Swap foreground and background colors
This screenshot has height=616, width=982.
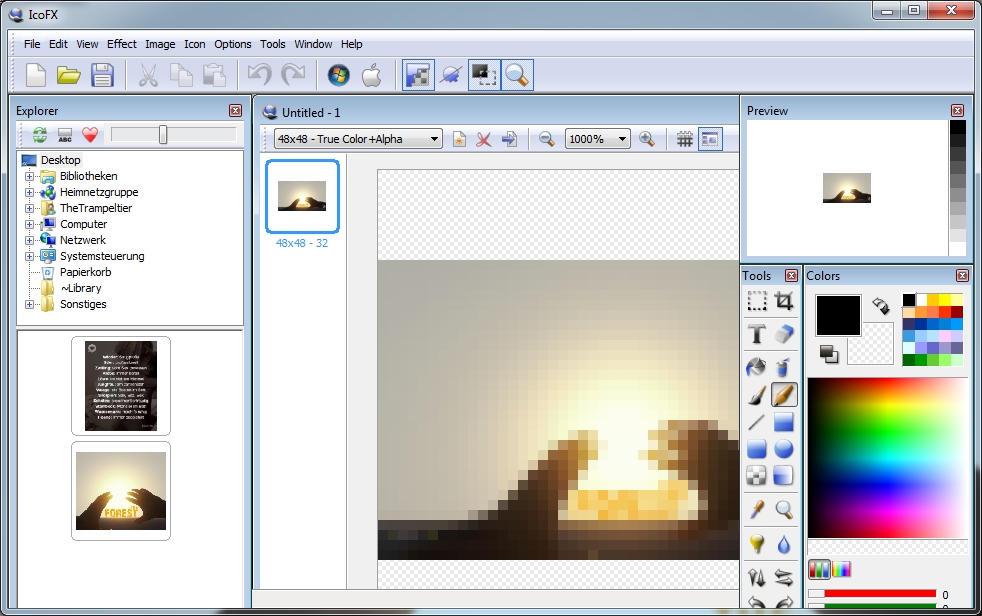pos(881,303)
